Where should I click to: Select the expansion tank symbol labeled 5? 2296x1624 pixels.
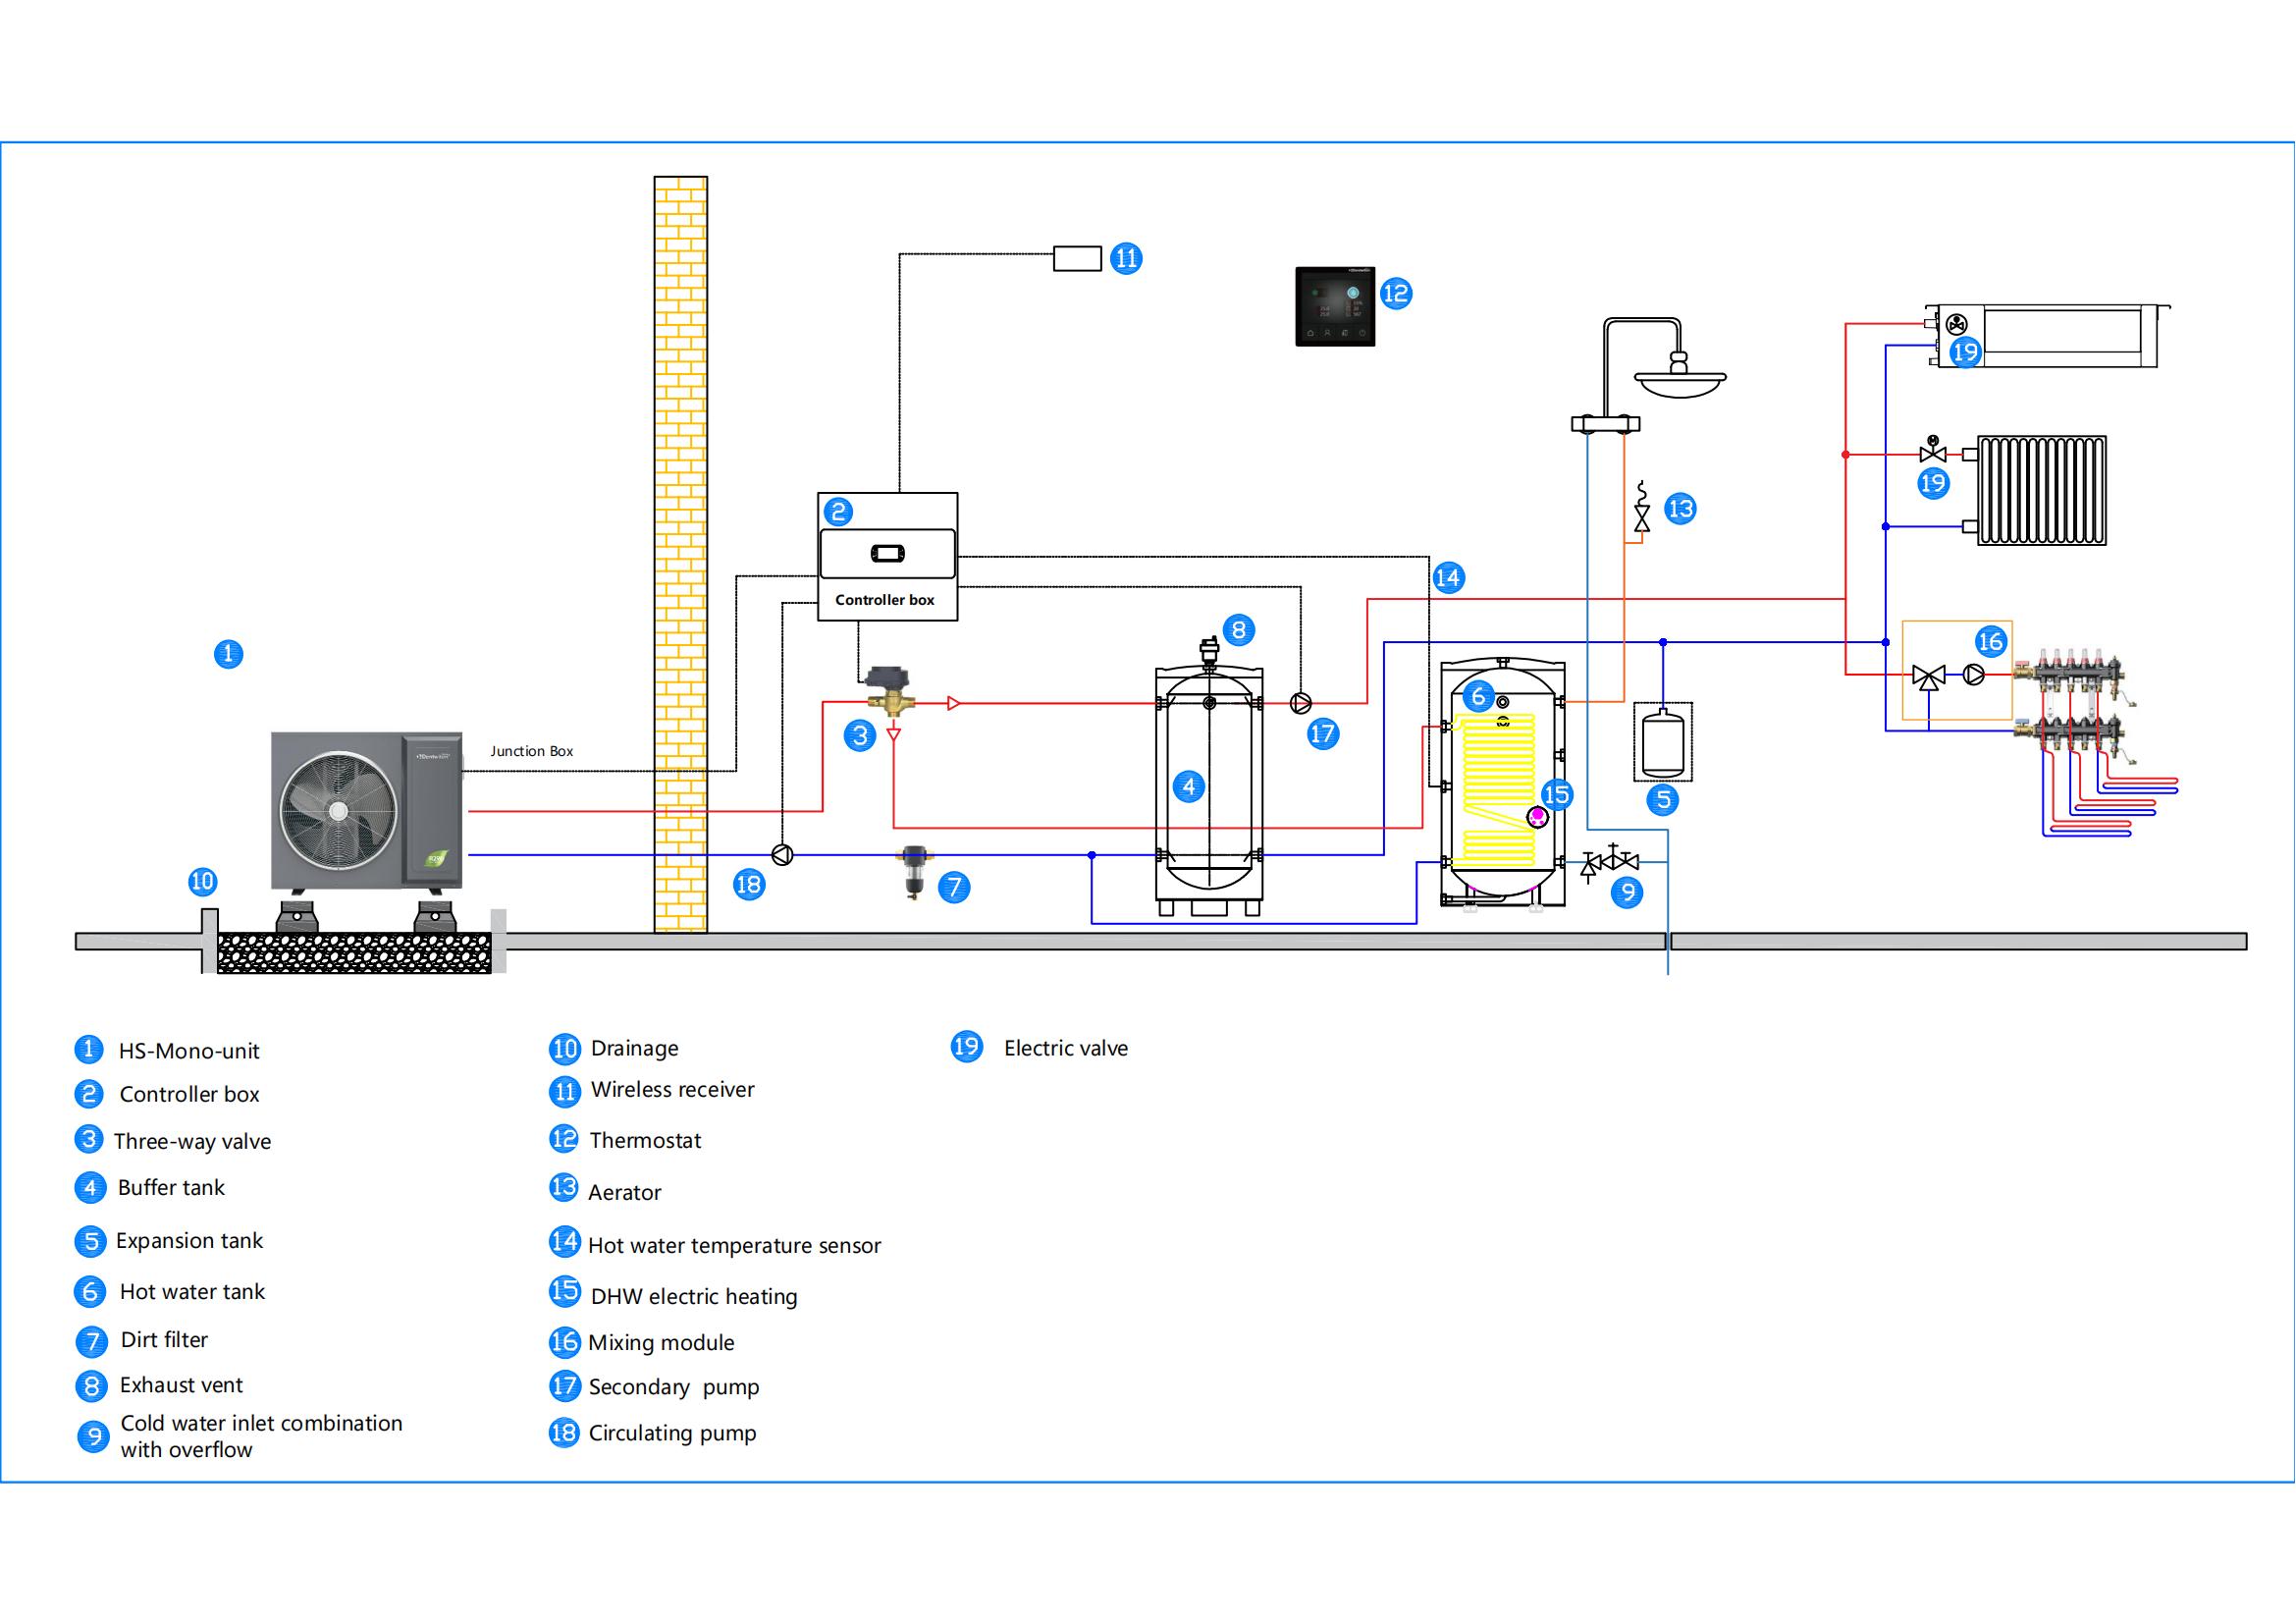pos(1662,742)
